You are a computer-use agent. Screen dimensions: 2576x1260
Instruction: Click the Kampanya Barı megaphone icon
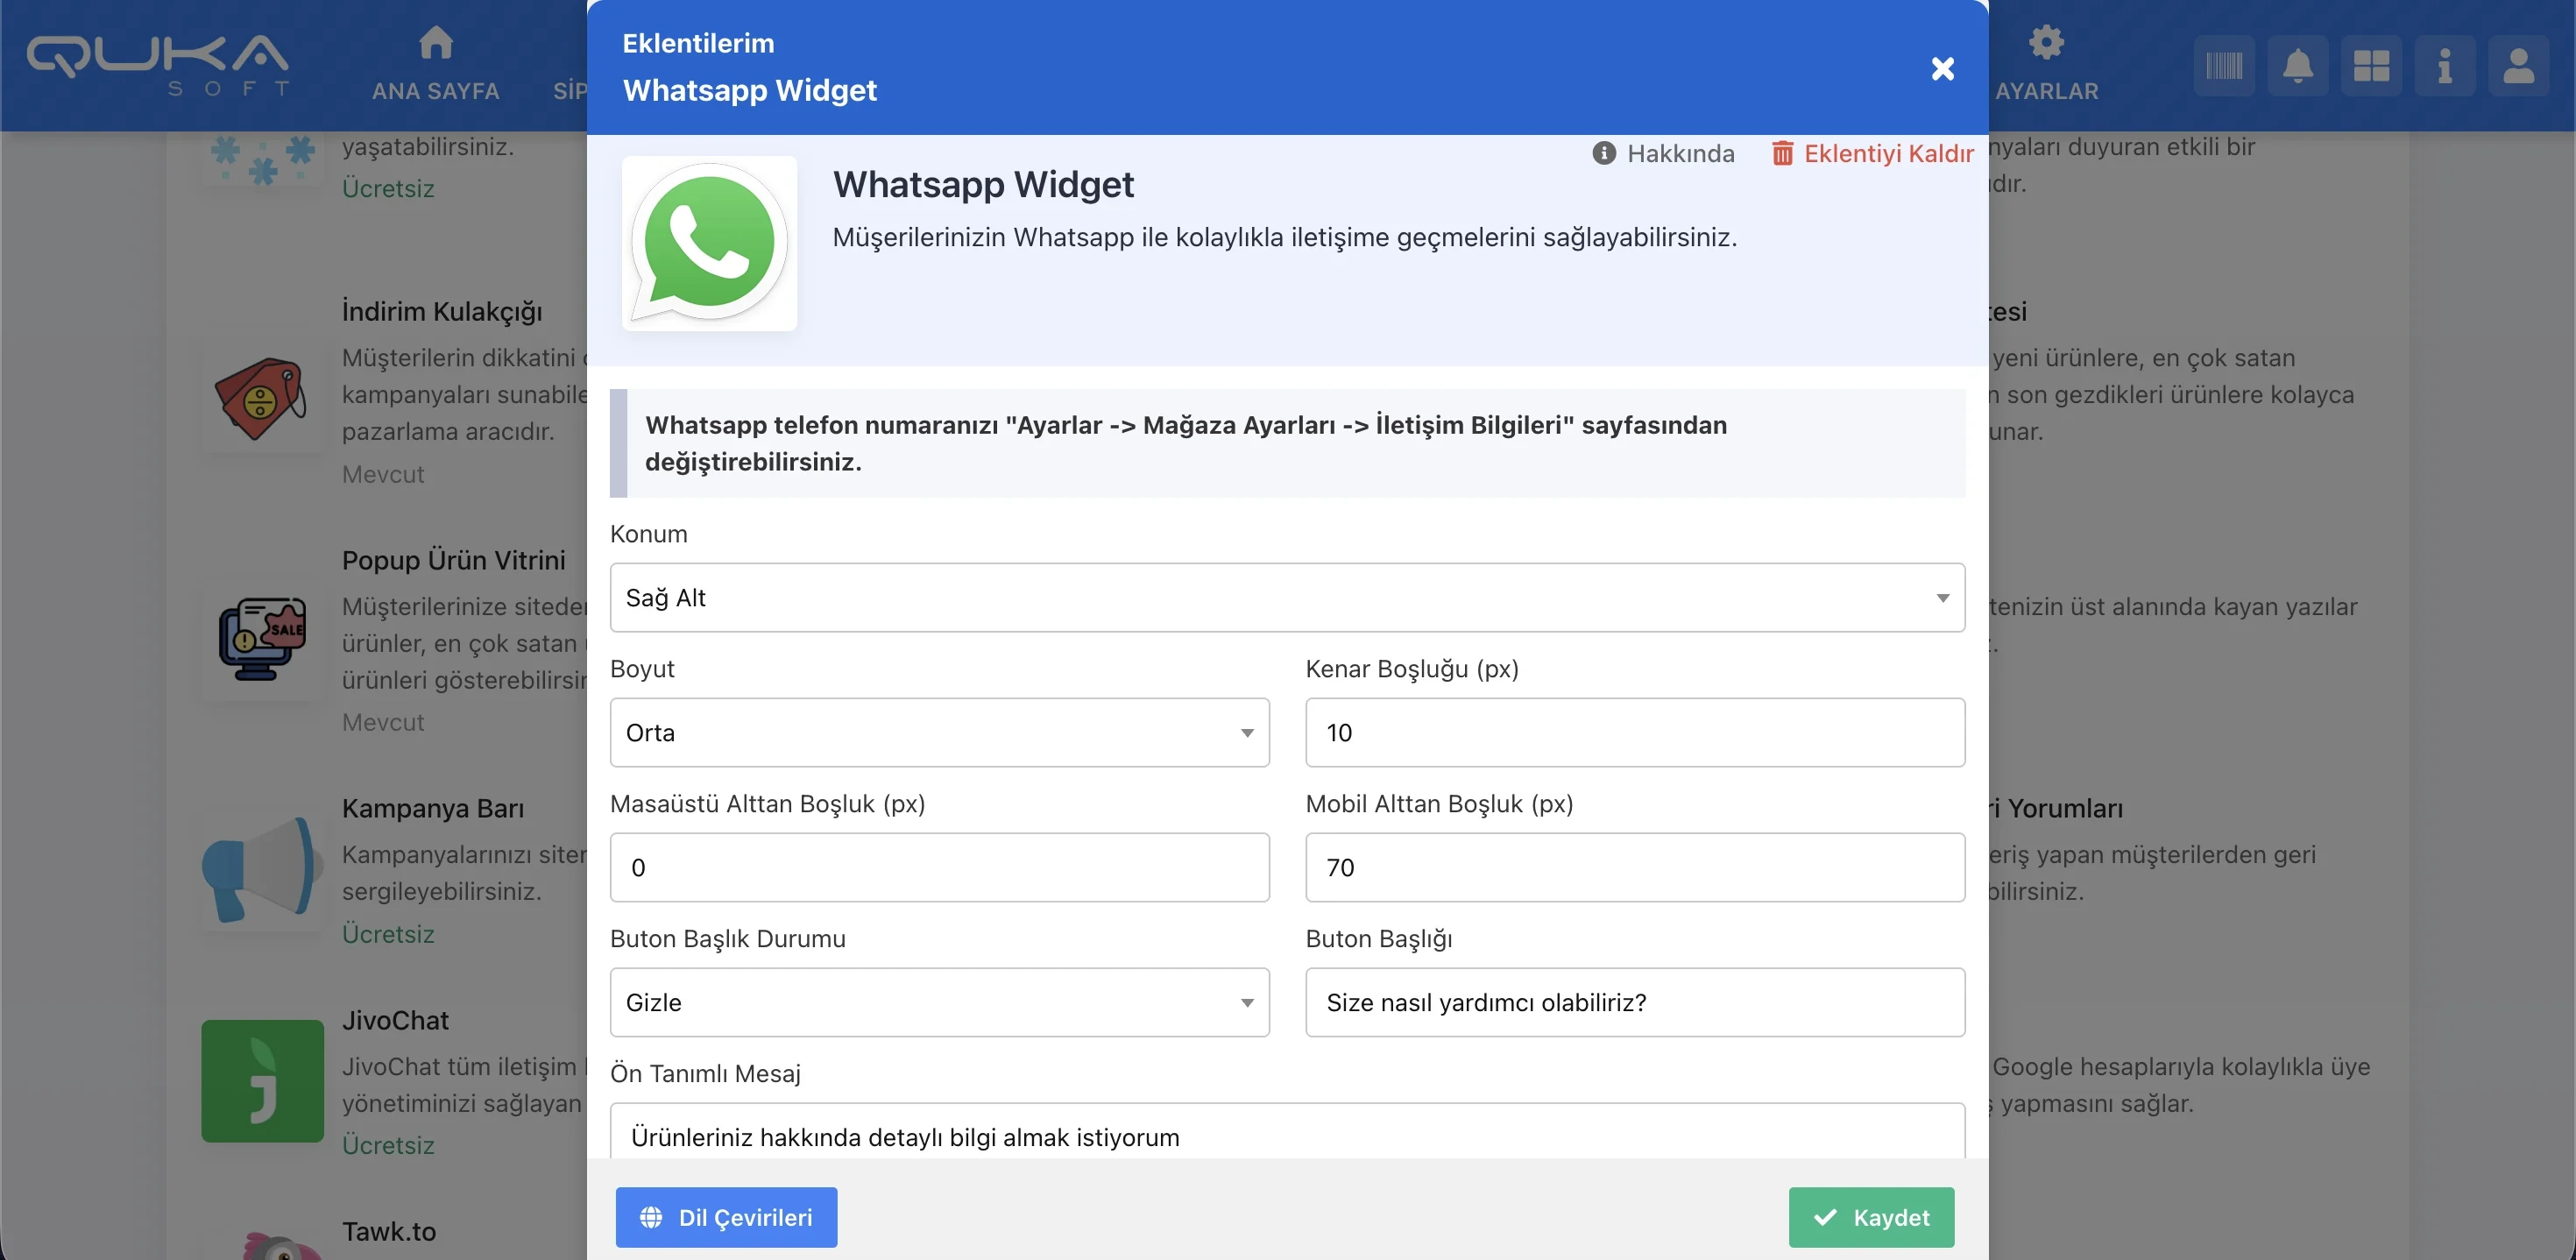[262, 869]
